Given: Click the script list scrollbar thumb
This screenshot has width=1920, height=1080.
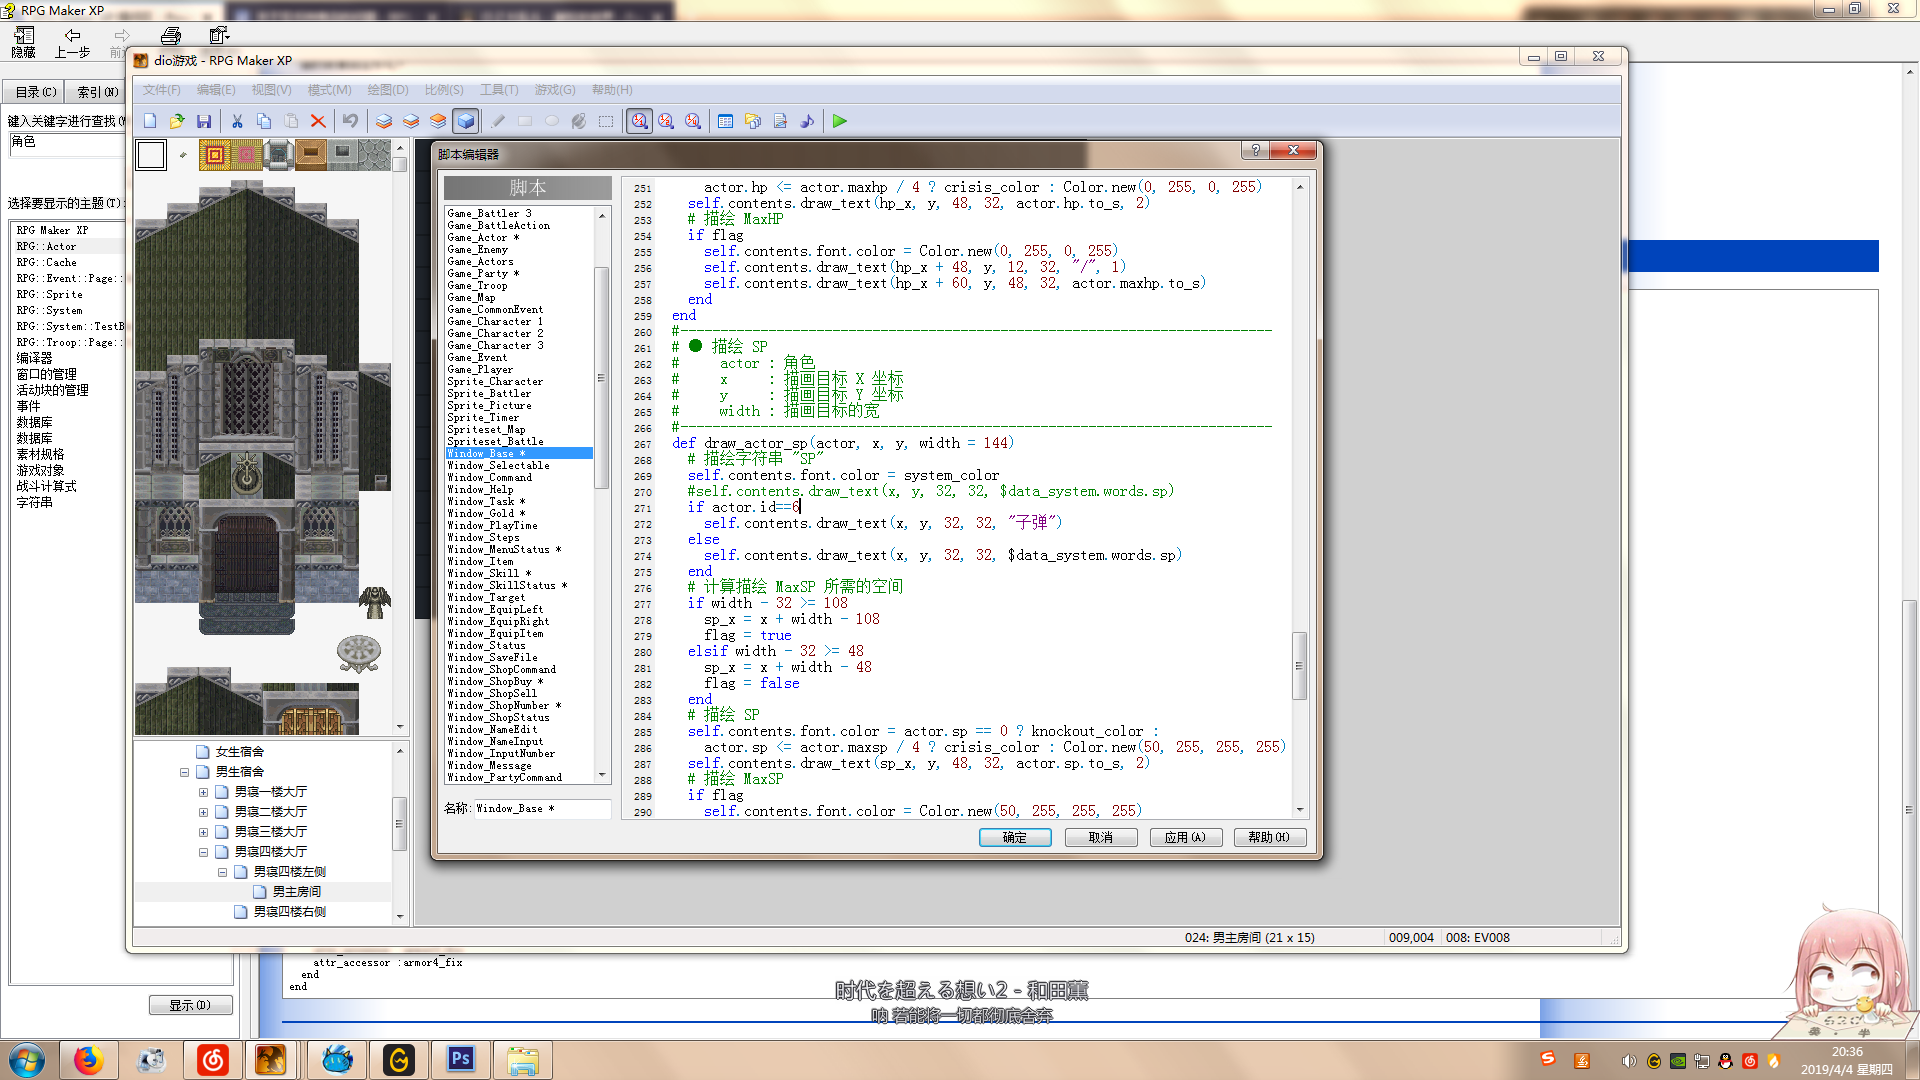Looking at the screenshot, I should (x=601, y=377).
